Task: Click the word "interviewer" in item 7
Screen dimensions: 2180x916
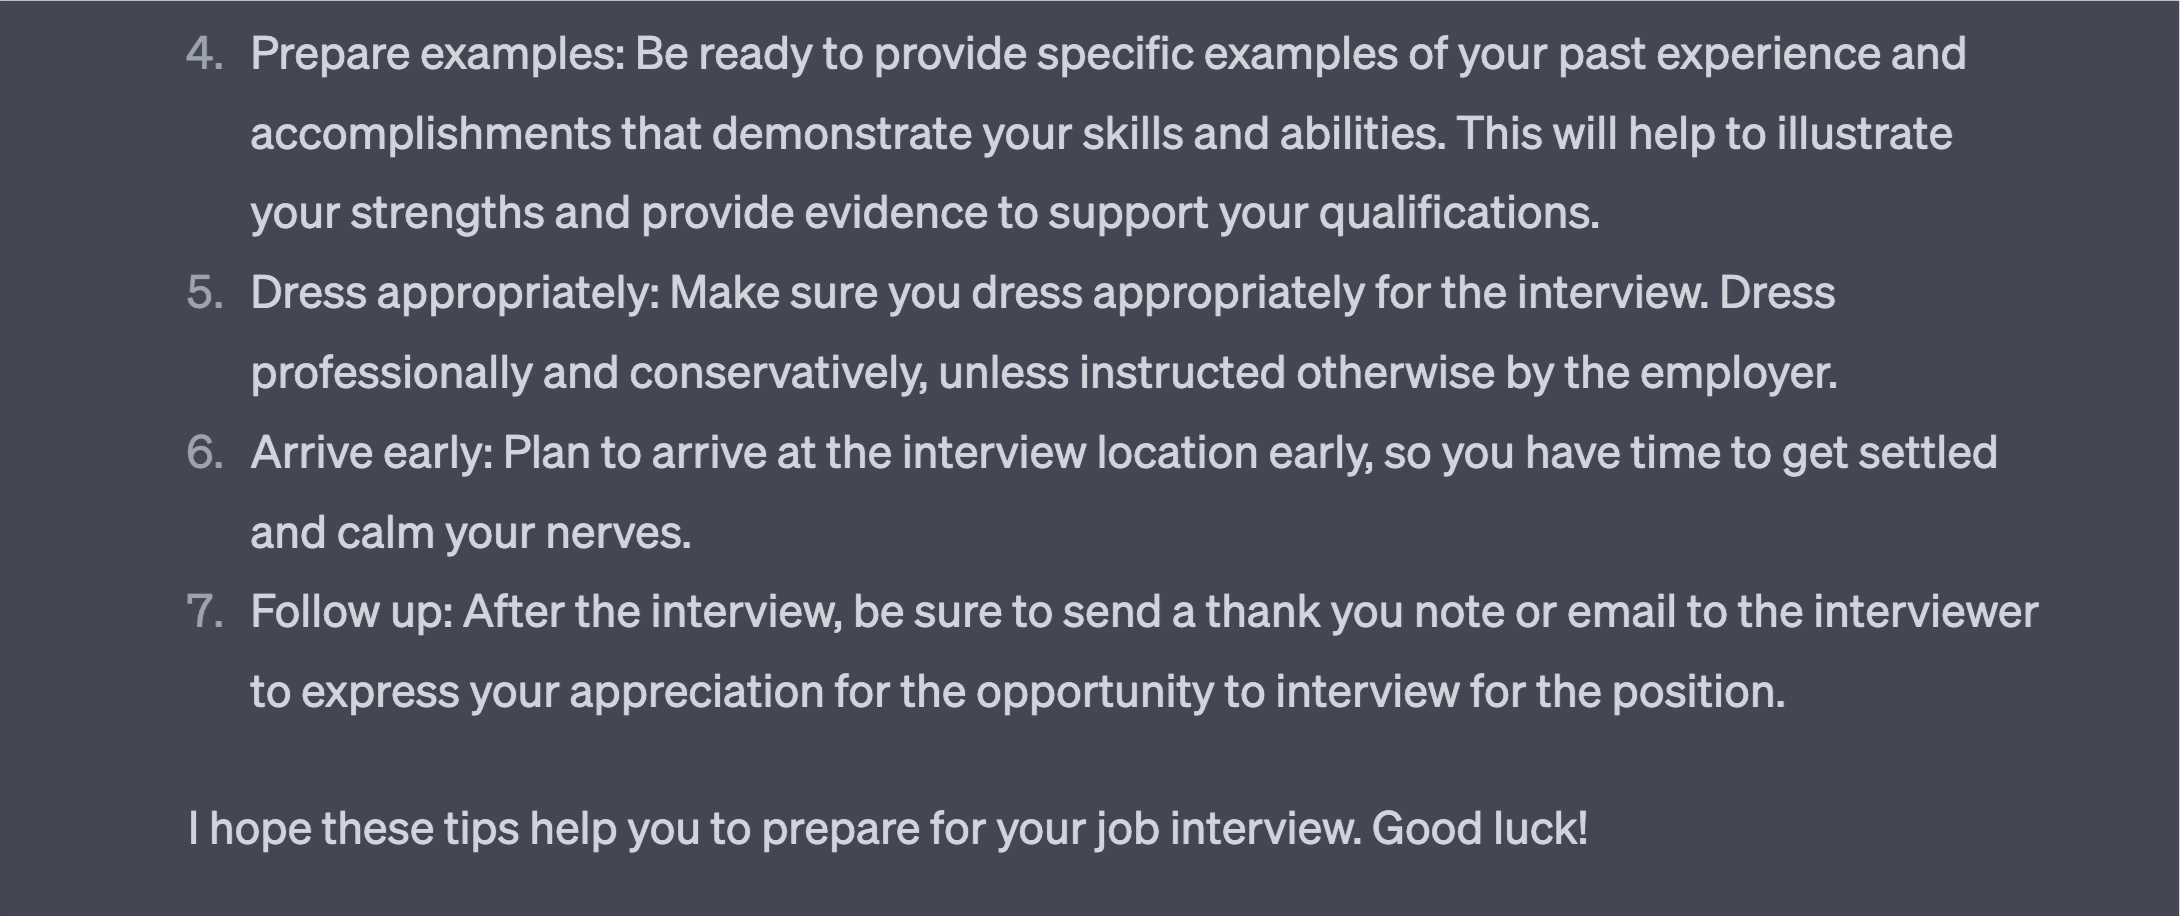Action: [x=1925, y=612]
